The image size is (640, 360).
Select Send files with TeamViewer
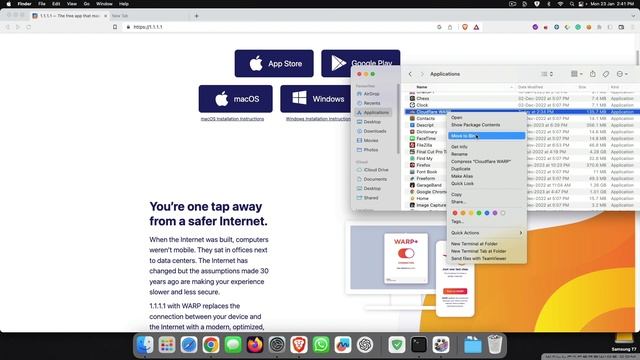pos(478,258)
